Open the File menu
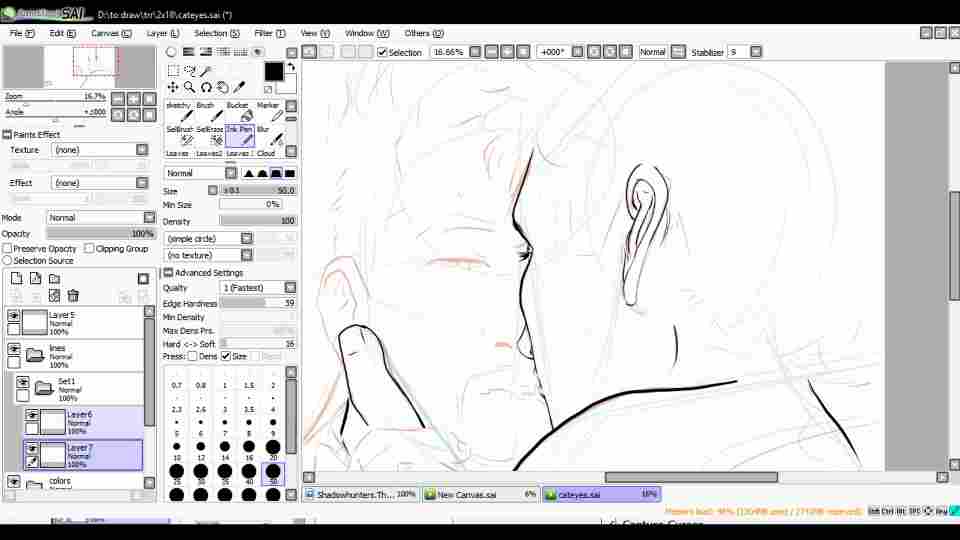This screenshot has width=960, height=540. [x=21, y=33]
